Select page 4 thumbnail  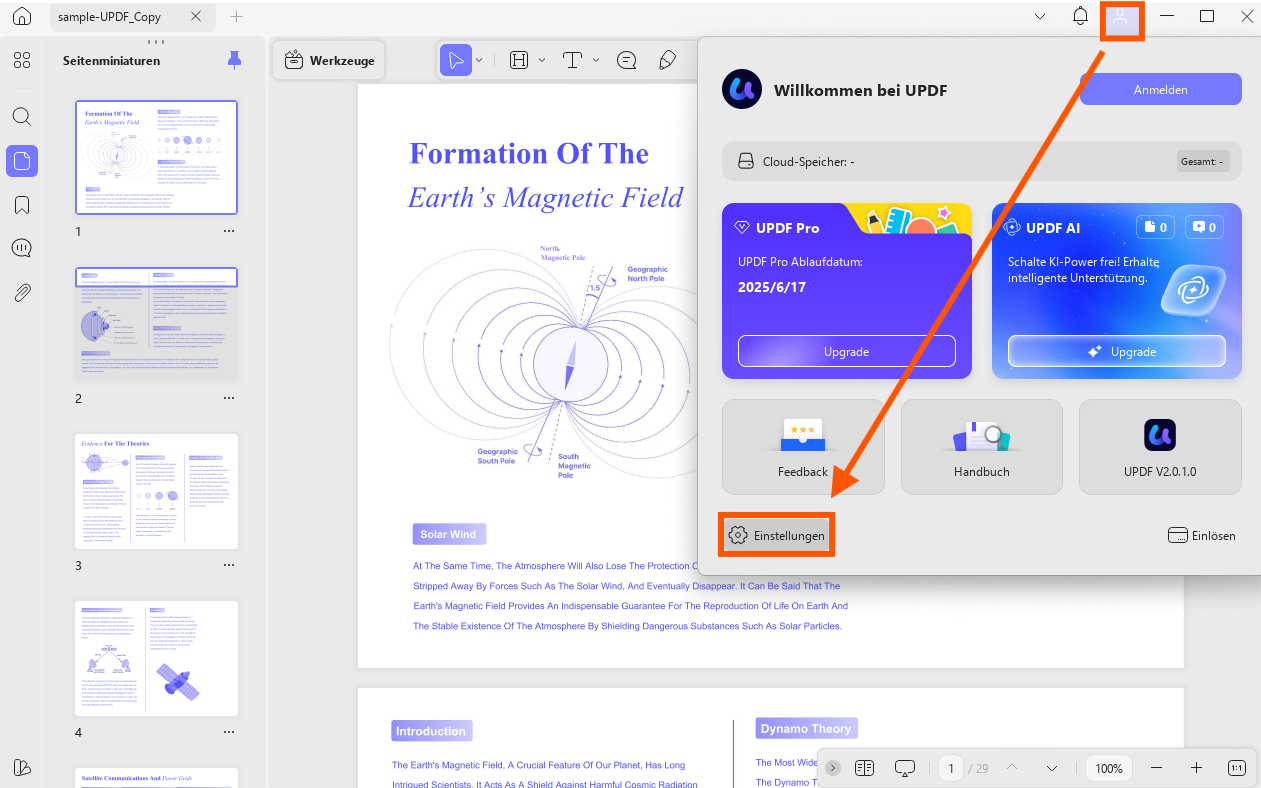pos(157,658)
